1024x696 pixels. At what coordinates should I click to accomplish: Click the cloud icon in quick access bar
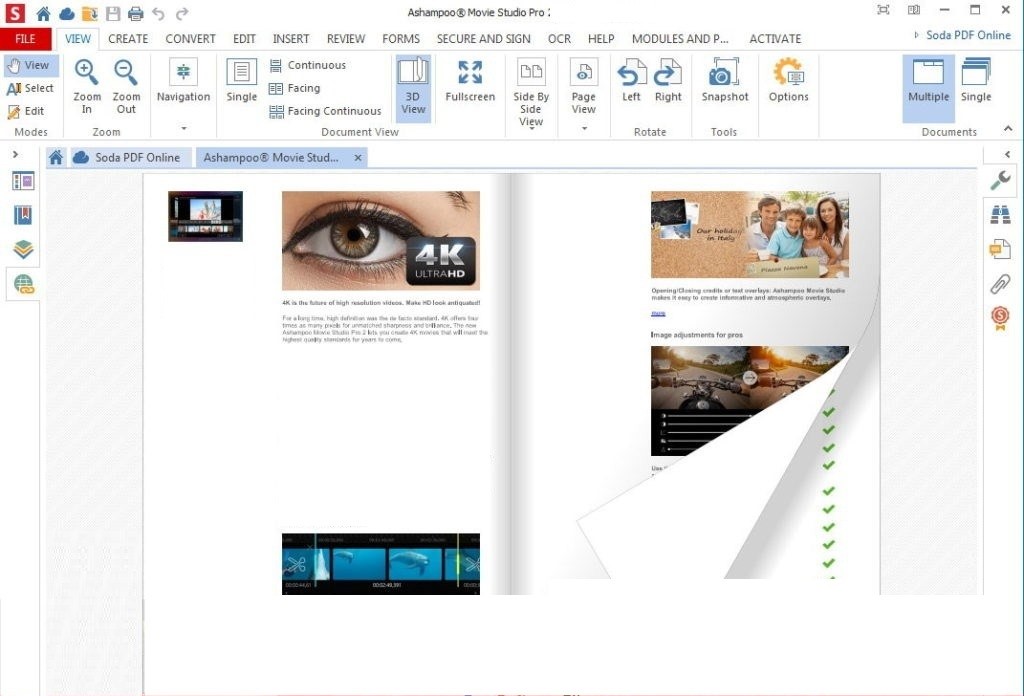click(67, 13)
